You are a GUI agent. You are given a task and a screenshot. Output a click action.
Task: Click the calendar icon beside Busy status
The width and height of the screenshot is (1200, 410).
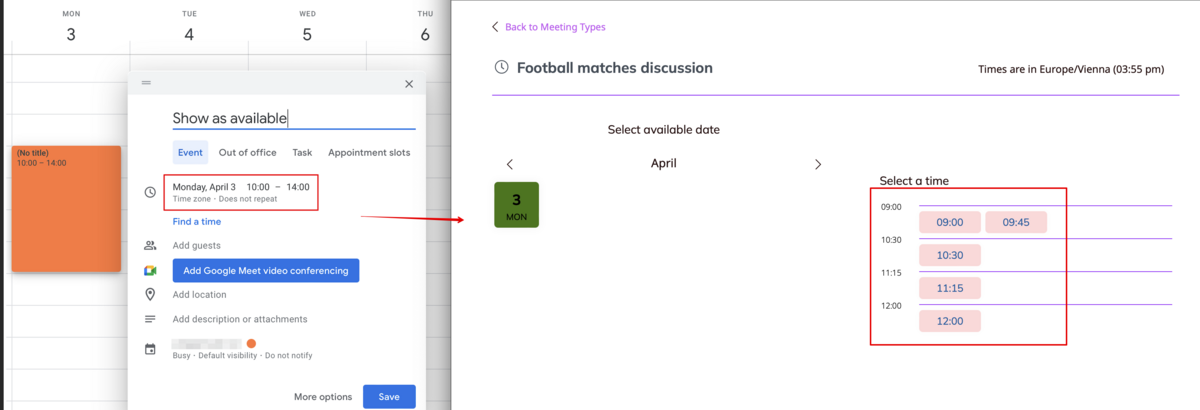(150, 349)
